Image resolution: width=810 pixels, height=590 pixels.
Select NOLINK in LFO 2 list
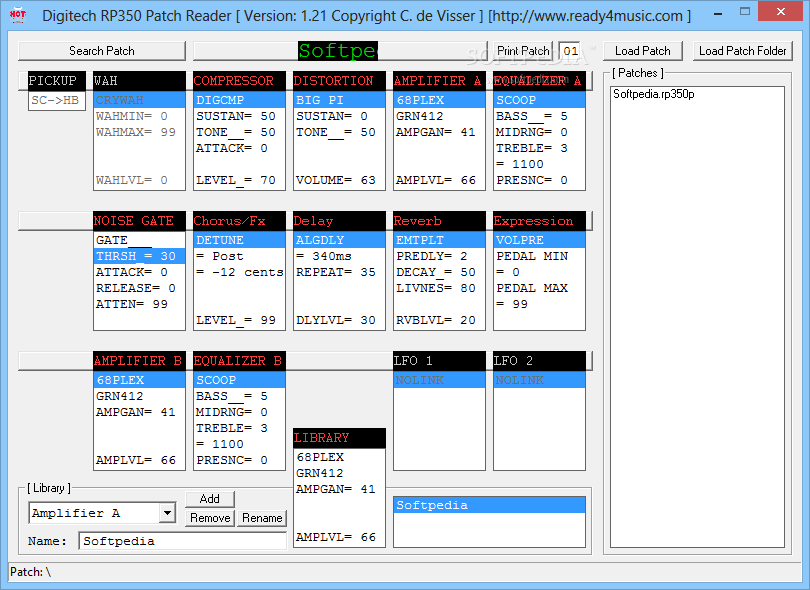pyautogui.click(x=539, y=380)
